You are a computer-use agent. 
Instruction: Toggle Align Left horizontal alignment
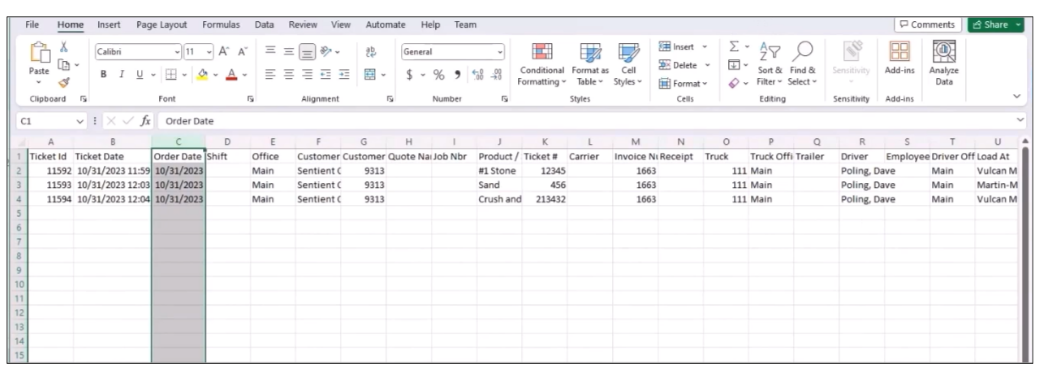270,74
